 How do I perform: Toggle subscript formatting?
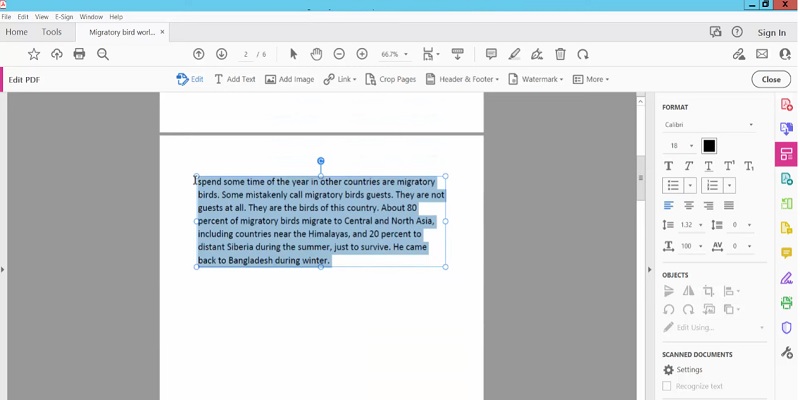[x=748, y=166]
